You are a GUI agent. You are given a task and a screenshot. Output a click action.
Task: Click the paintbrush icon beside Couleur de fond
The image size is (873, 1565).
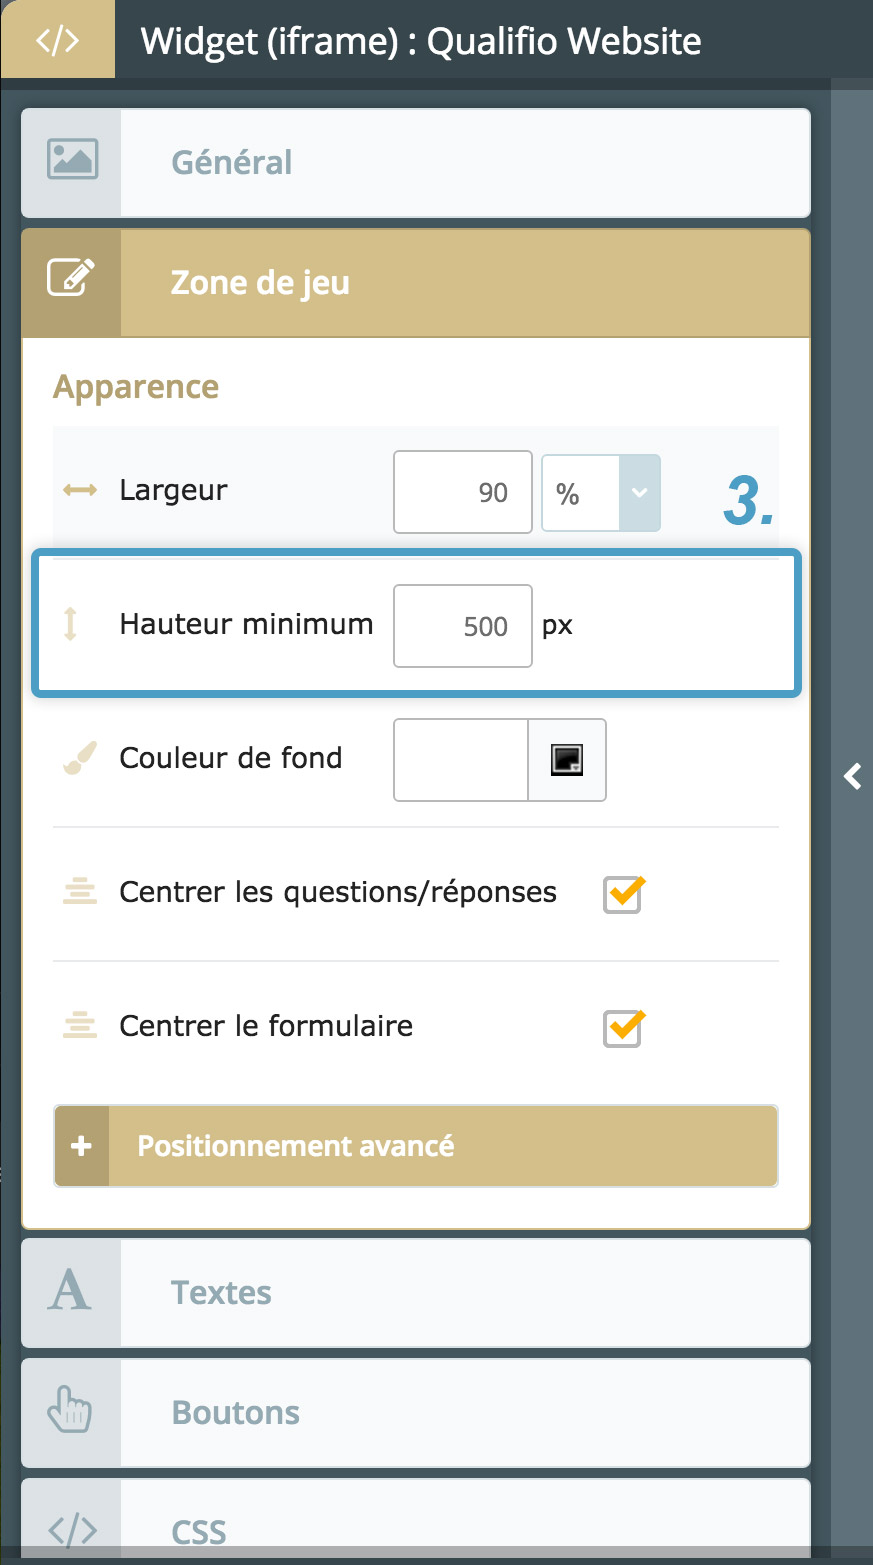(x=79, y=758)
